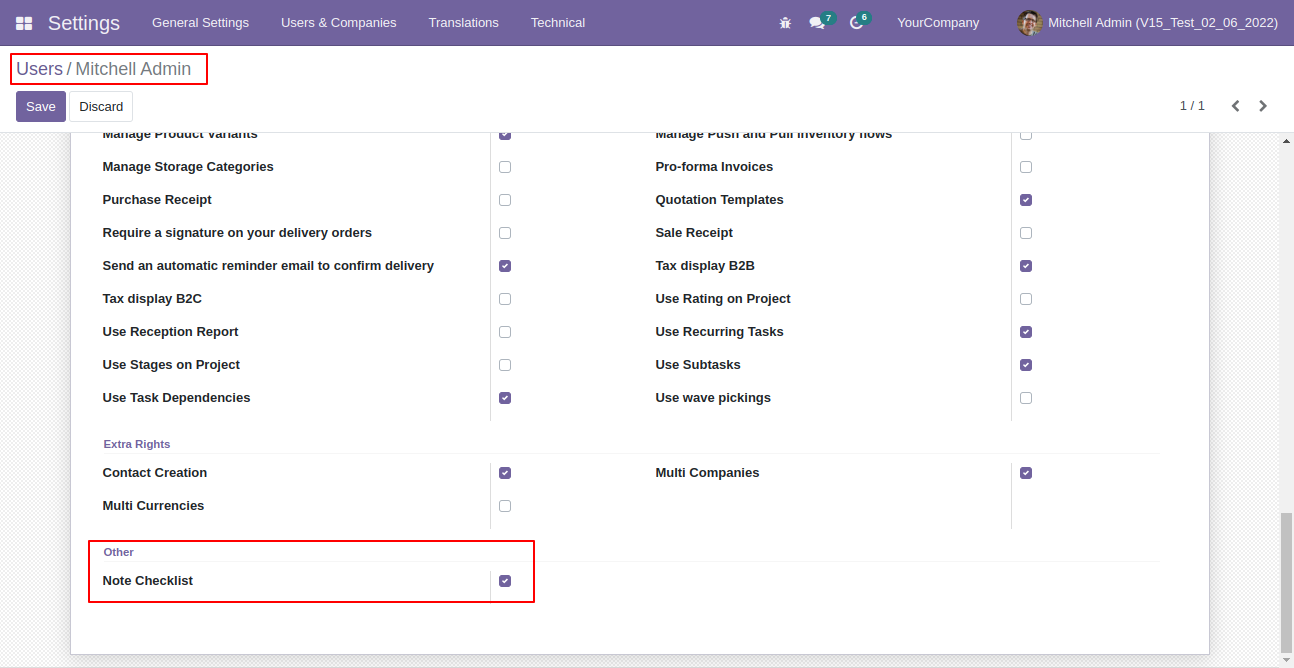Switch company via YourCompany
Image resolution: width=1294 pixels, height=668 pixels.
[x=938, y=22]
